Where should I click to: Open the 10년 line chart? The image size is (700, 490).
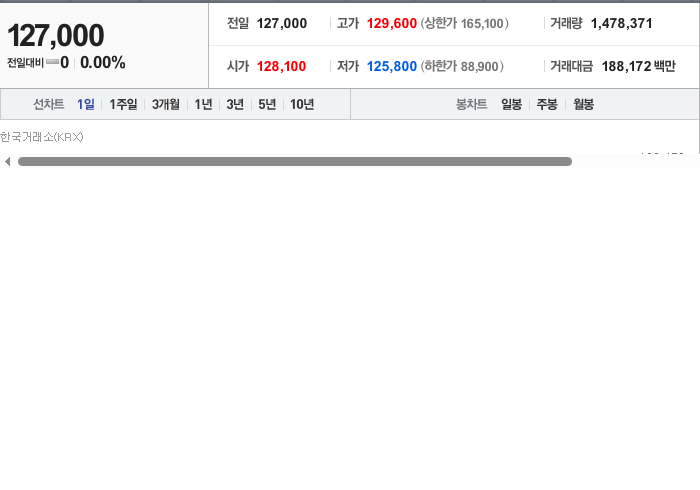[302, 104]
